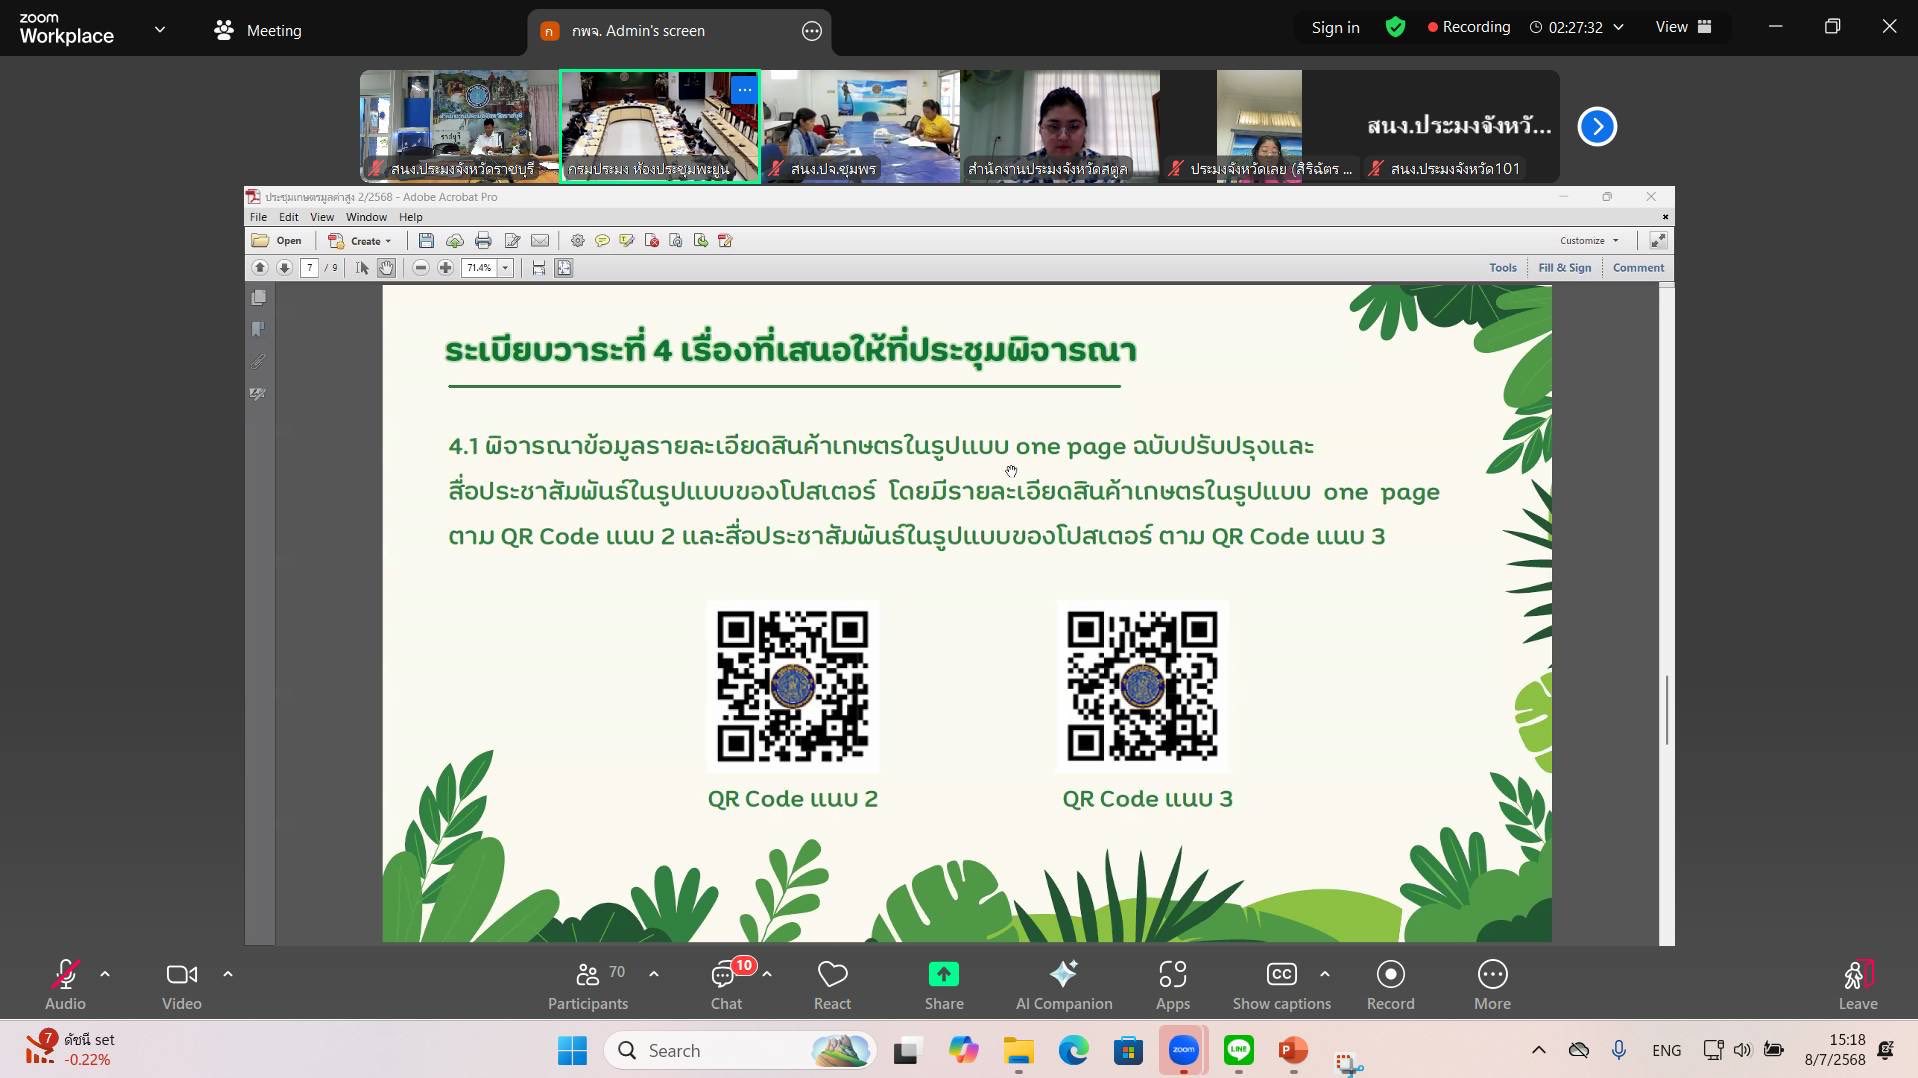Toggle Show captions
This screenshot has height=1078, width=1918.
pos(1281,986)
